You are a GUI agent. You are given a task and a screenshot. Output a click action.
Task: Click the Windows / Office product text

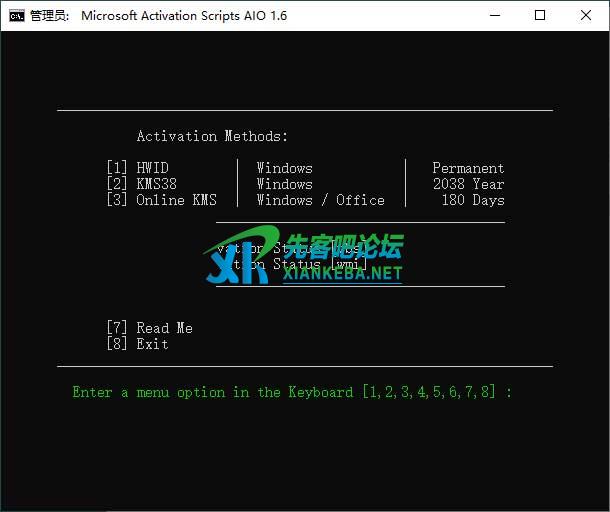pyautogui.click(x=320, y=200)
